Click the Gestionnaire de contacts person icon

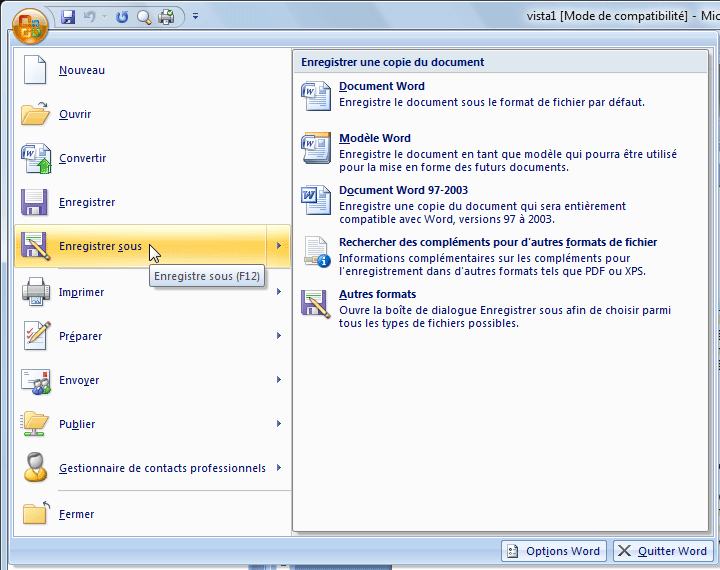pos(36,467)
